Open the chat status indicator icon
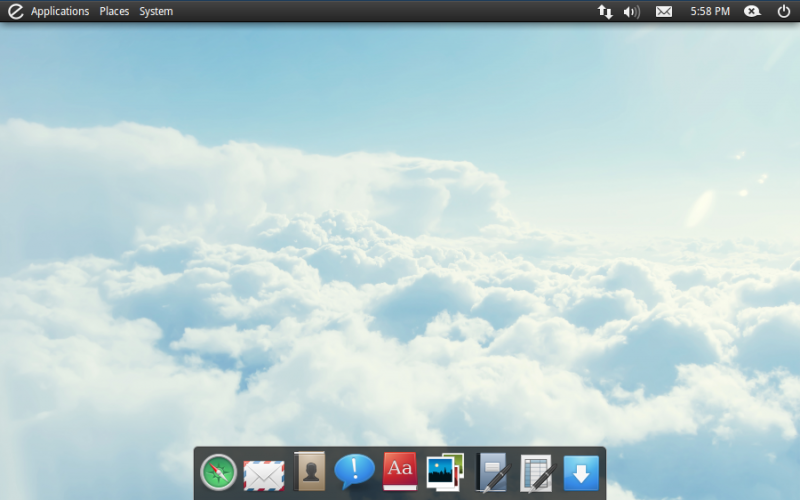The image size is (800, 500). (x=752, y=11)
